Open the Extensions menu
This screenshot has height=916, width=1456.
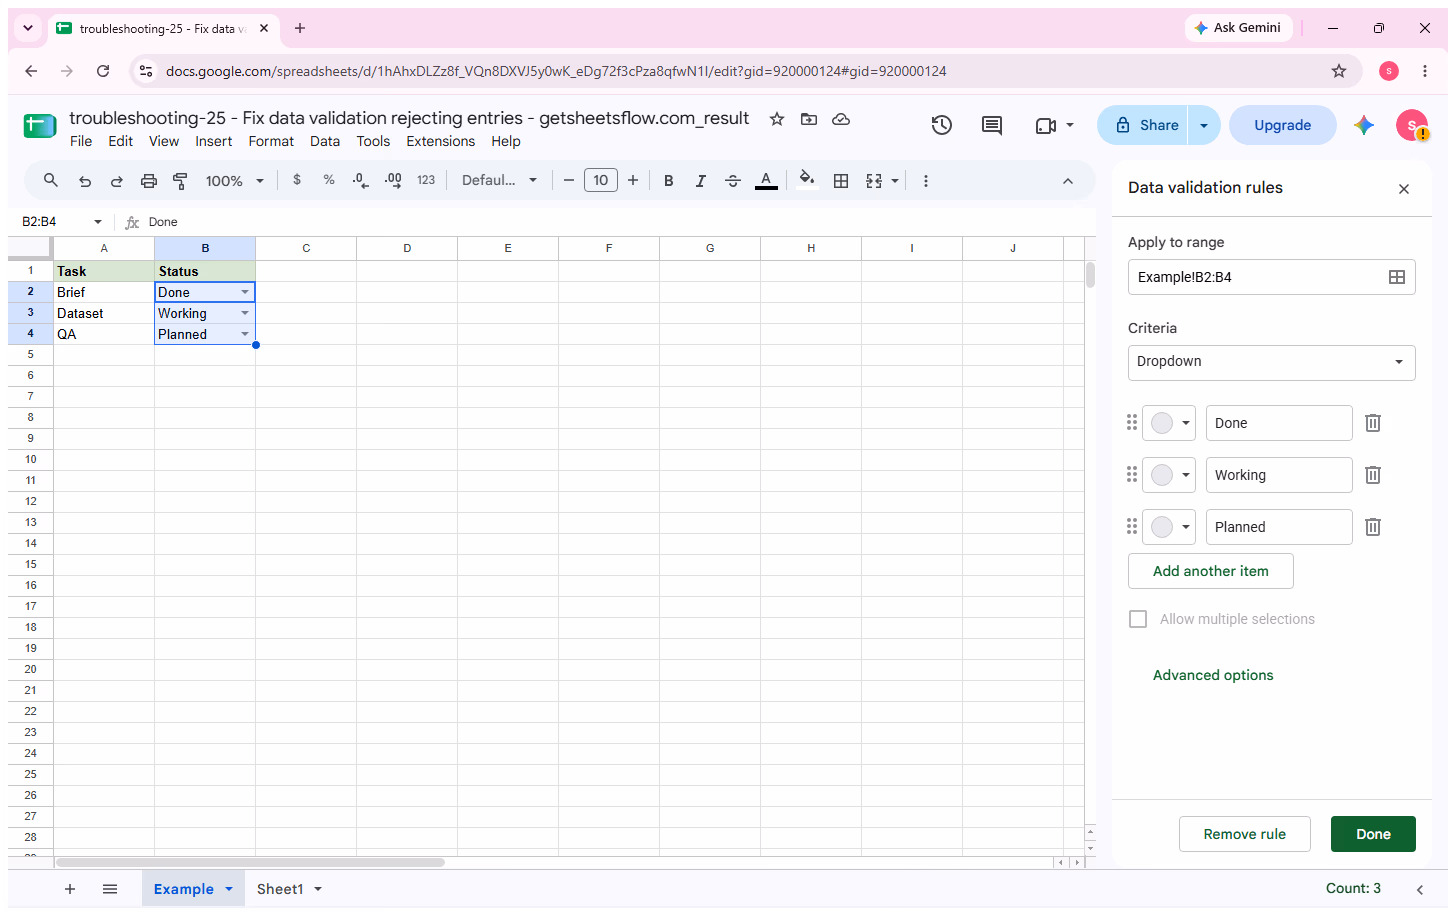pos(441,141)
